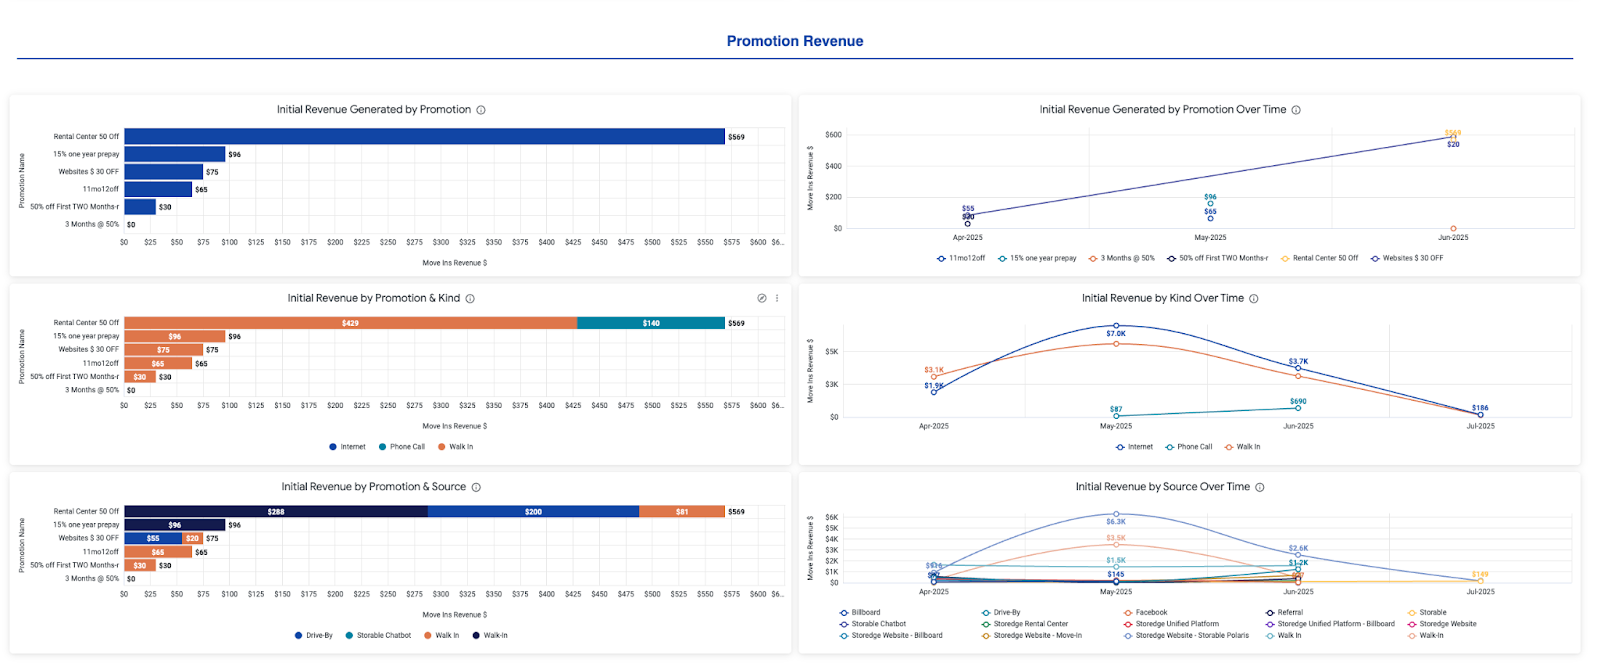Click info icon beside Initial Revenue by Kind Over Time
Screen dimensions: 1600x666
pos(1254,299)
